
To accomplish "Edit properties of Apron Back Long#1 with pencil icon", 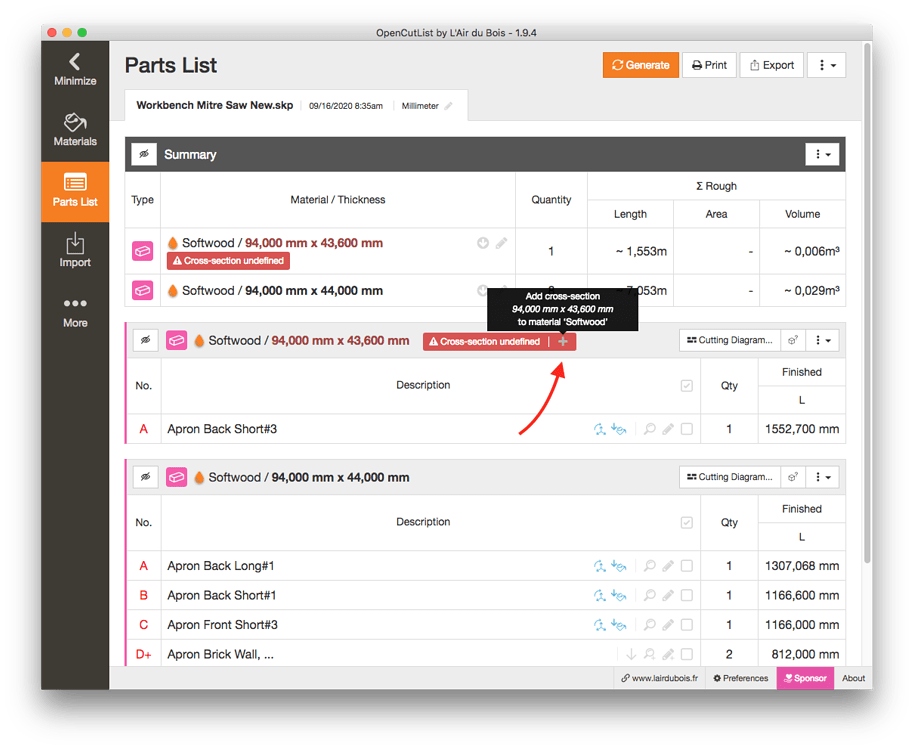I will (668, 565).
